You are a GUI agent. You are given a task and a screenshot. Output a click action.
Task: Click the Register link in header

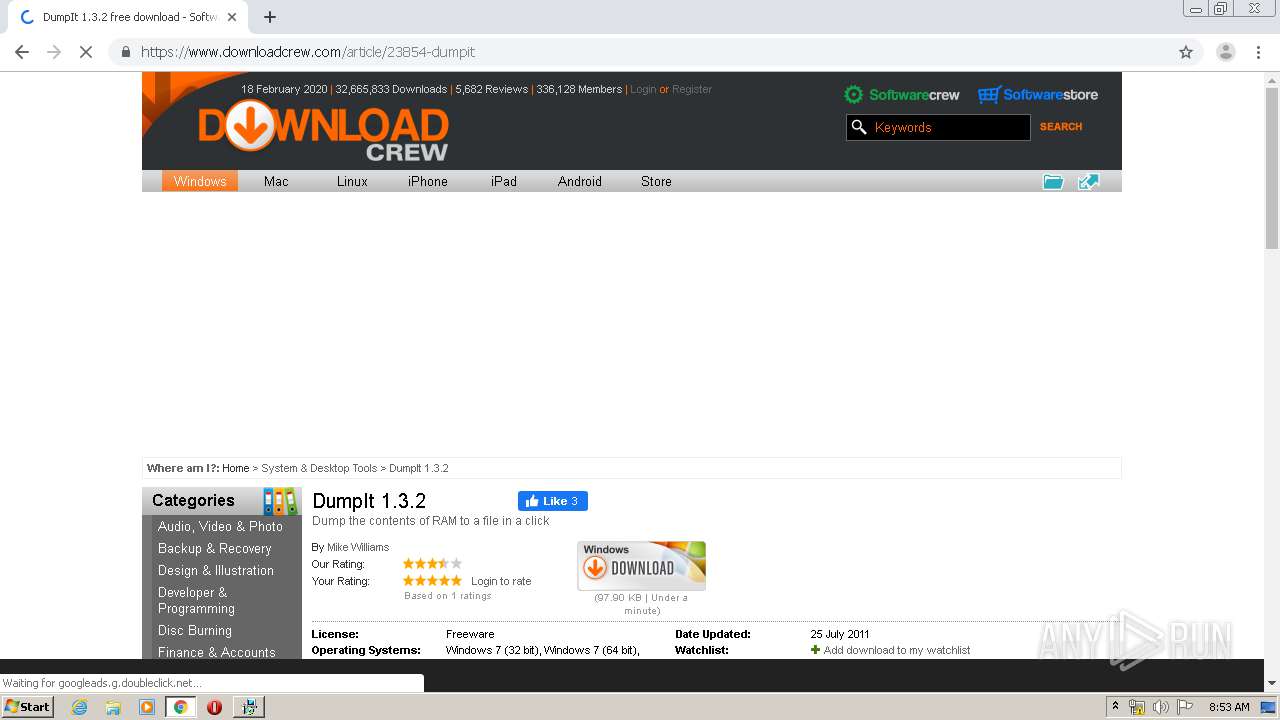(x=692, y=89)
